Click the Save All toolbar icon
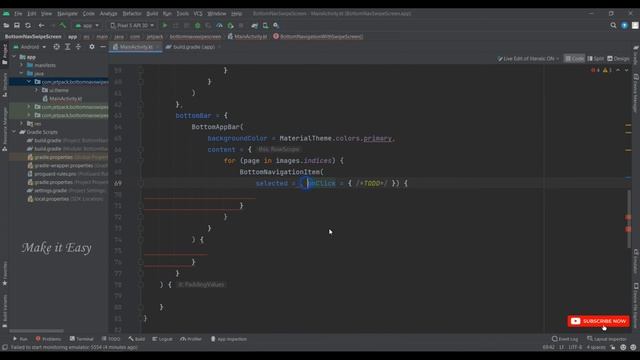640x360 pixels. (17, 25)
